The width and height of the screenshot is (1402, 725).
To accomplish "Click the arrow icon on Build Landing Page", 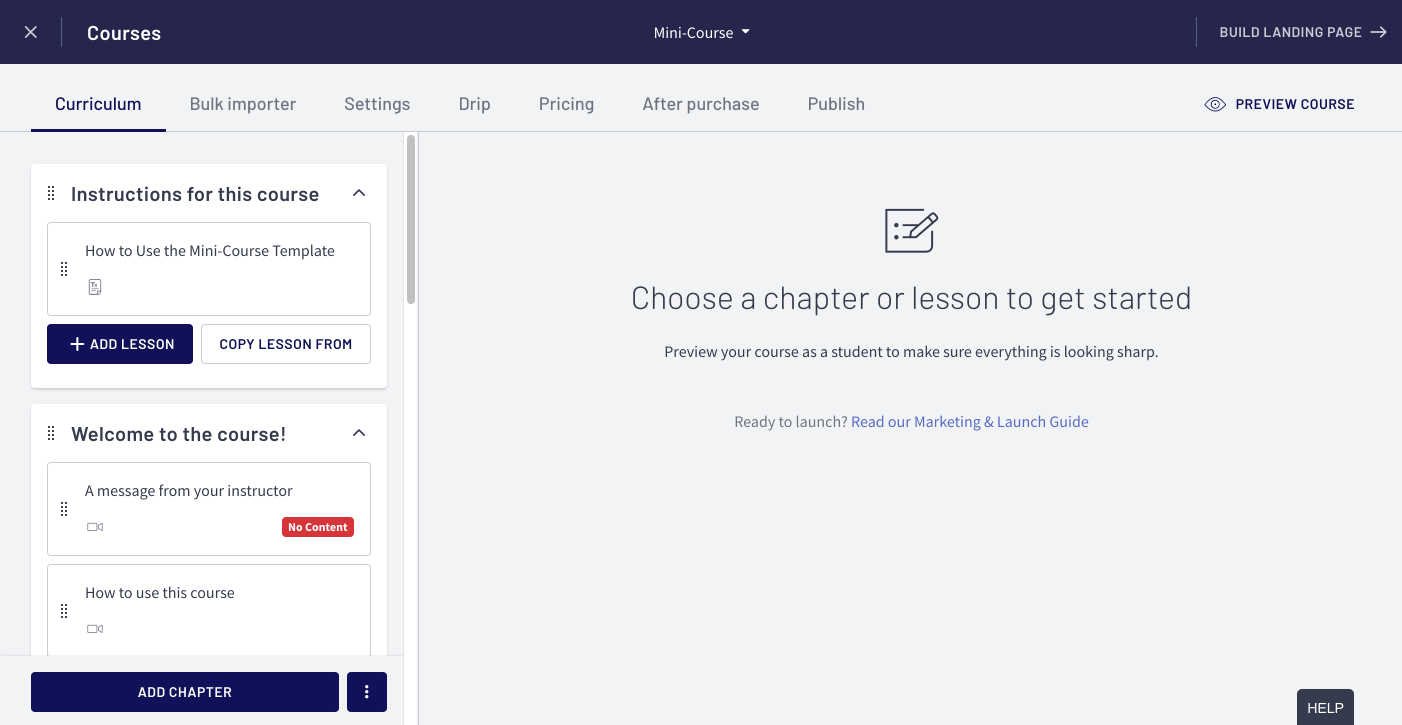I will [1381, 31].
